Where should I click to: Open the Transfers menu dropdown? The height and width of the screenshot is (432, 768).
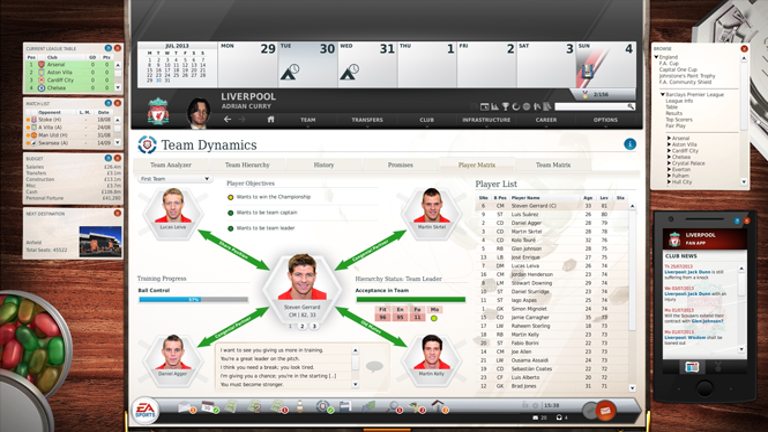367,119
